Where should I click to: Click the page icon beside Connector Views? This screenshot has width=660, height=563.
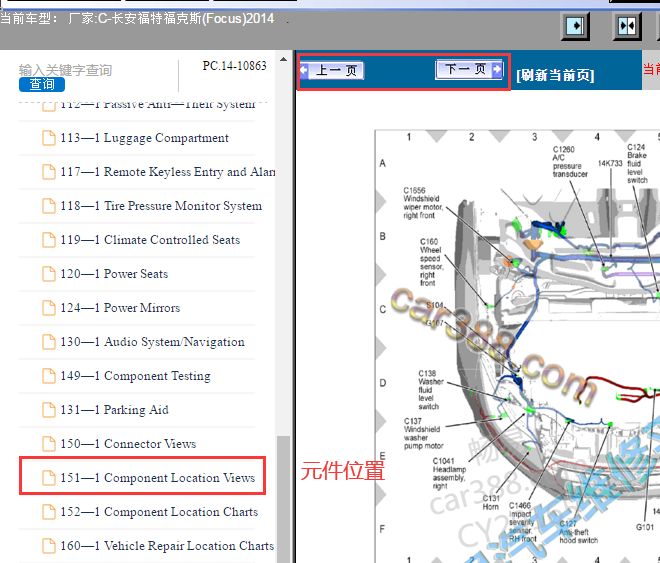[49, 444]
